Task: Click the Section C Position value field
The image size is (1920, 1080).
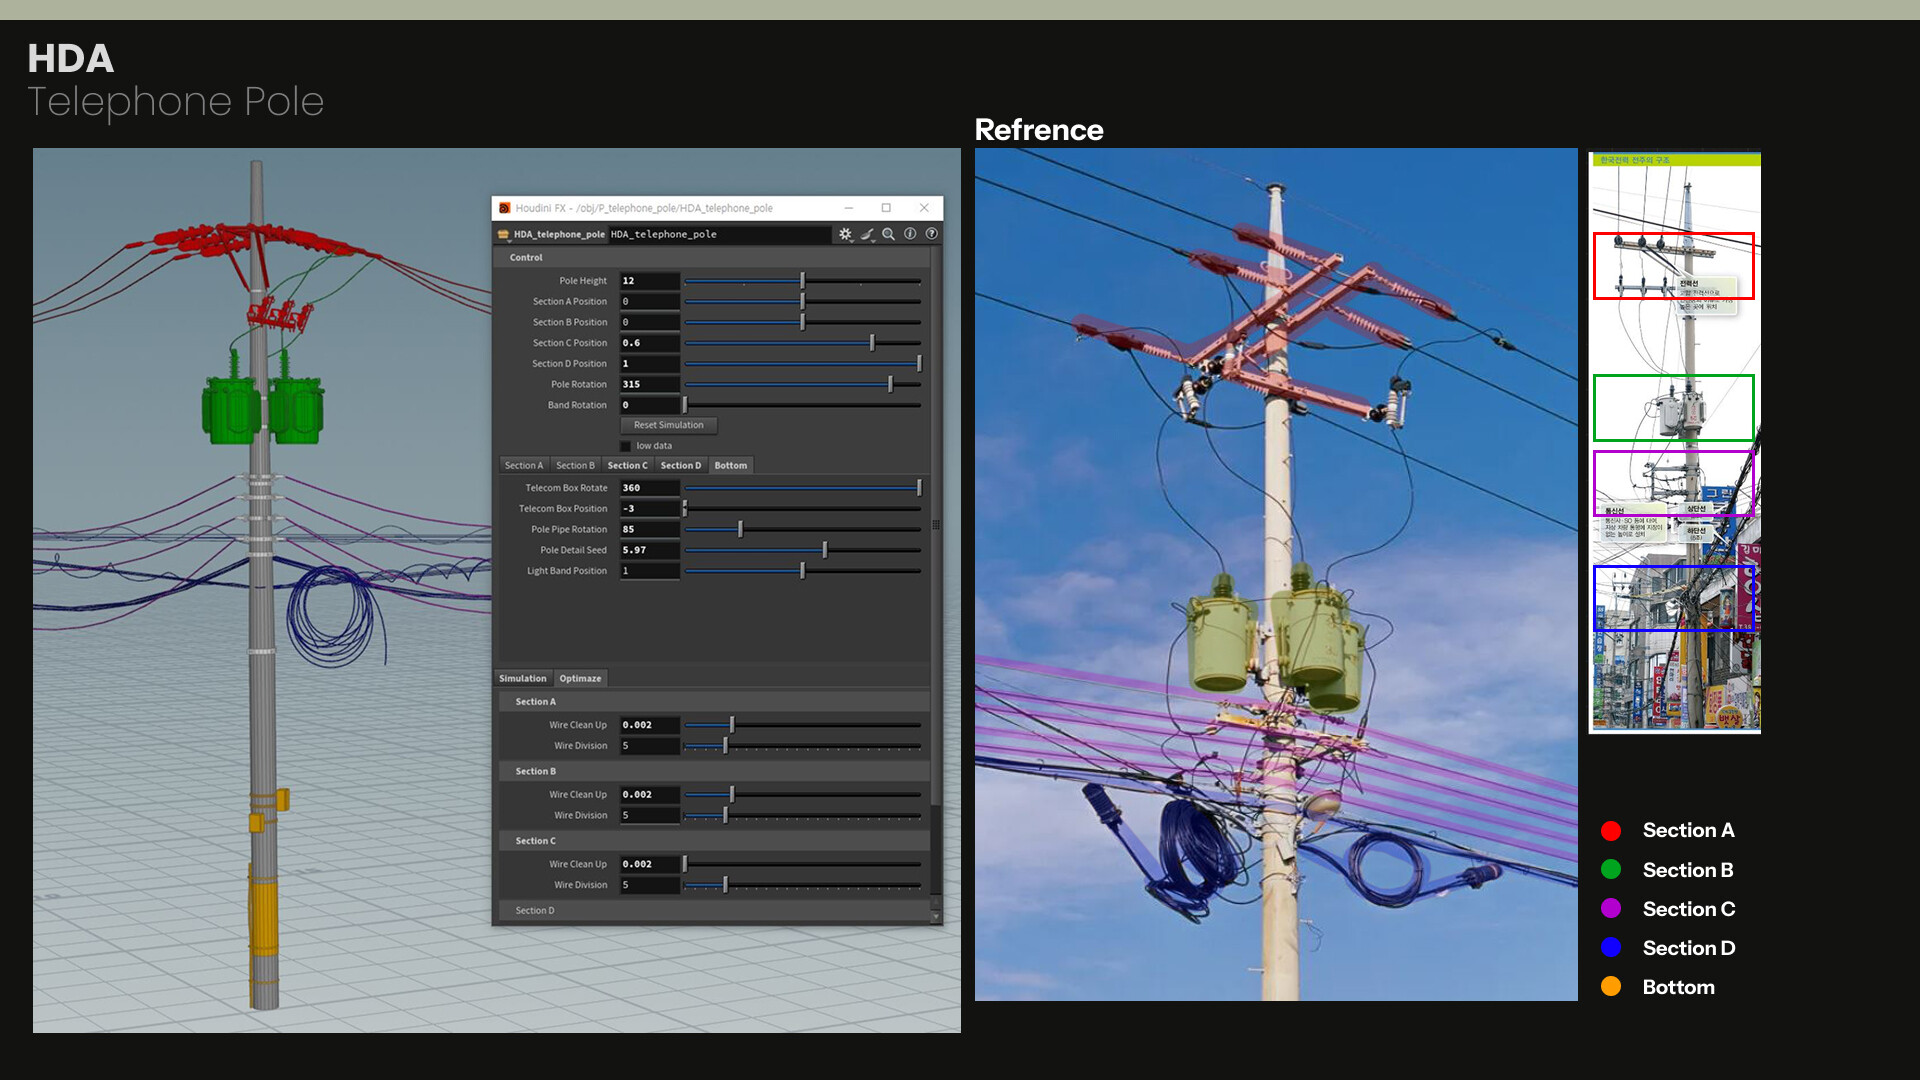Action: pos(650,343)
